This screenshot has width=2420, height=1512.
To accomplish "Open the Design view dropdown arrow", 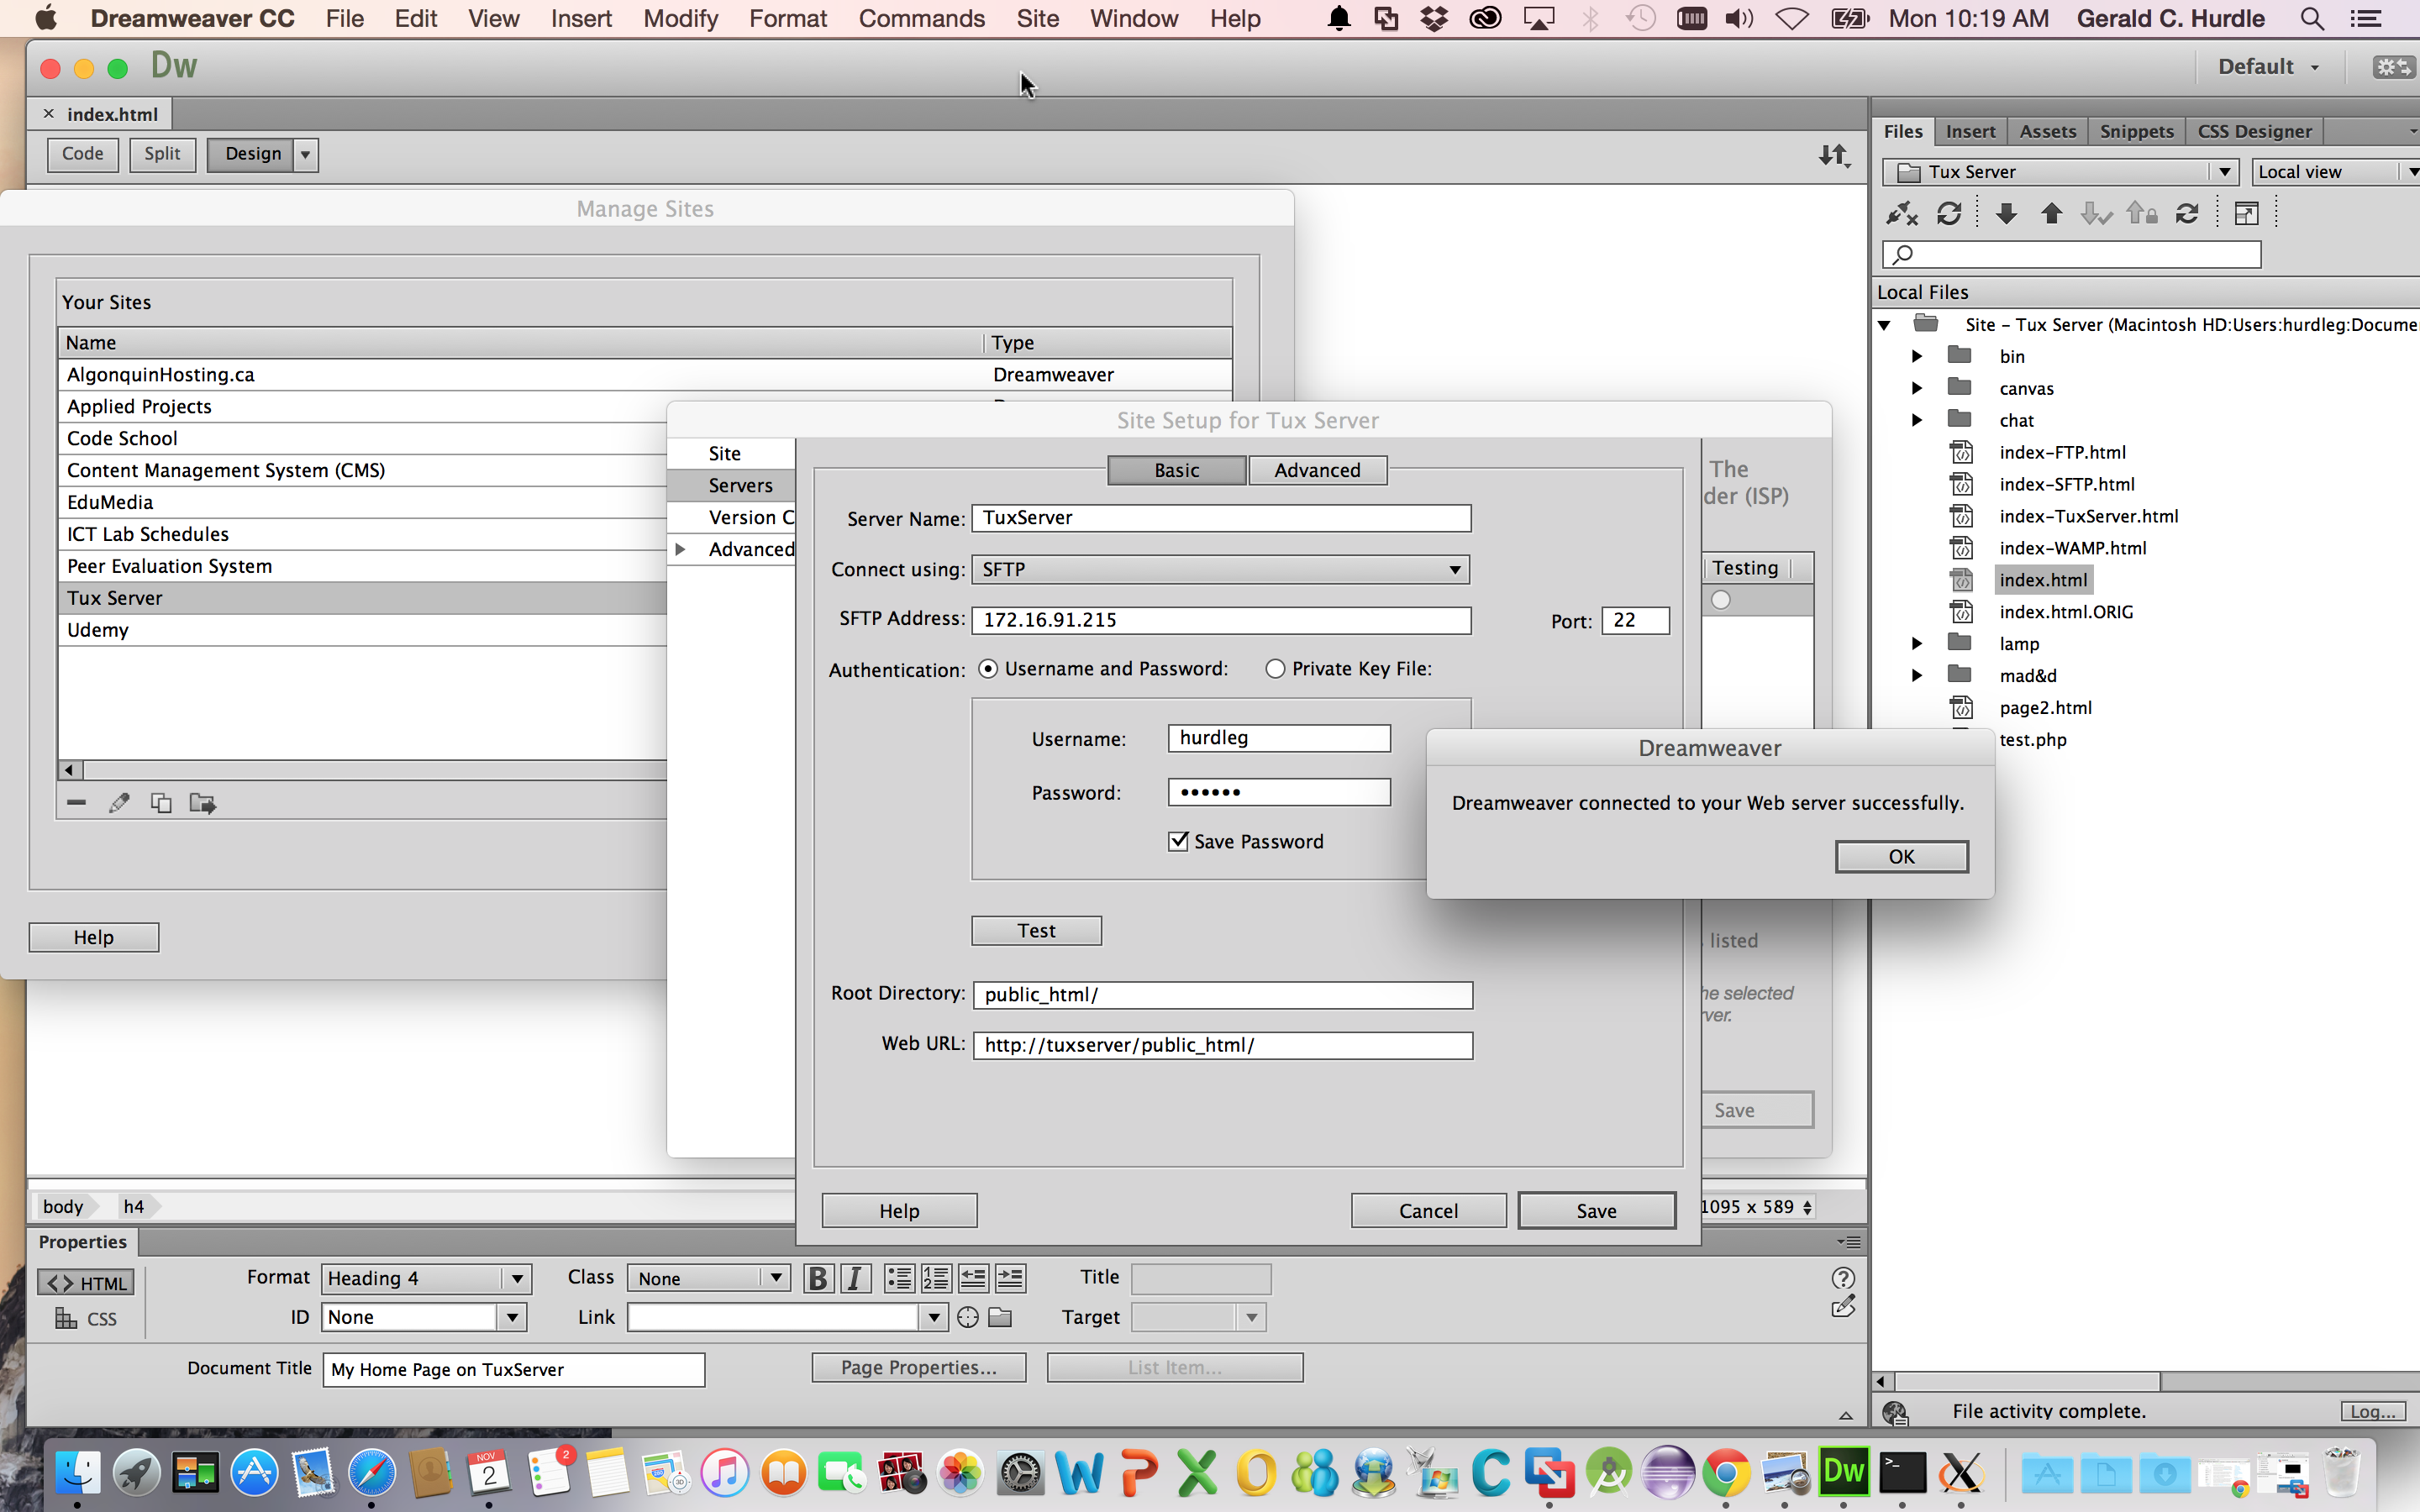I will tap(305, 154).
